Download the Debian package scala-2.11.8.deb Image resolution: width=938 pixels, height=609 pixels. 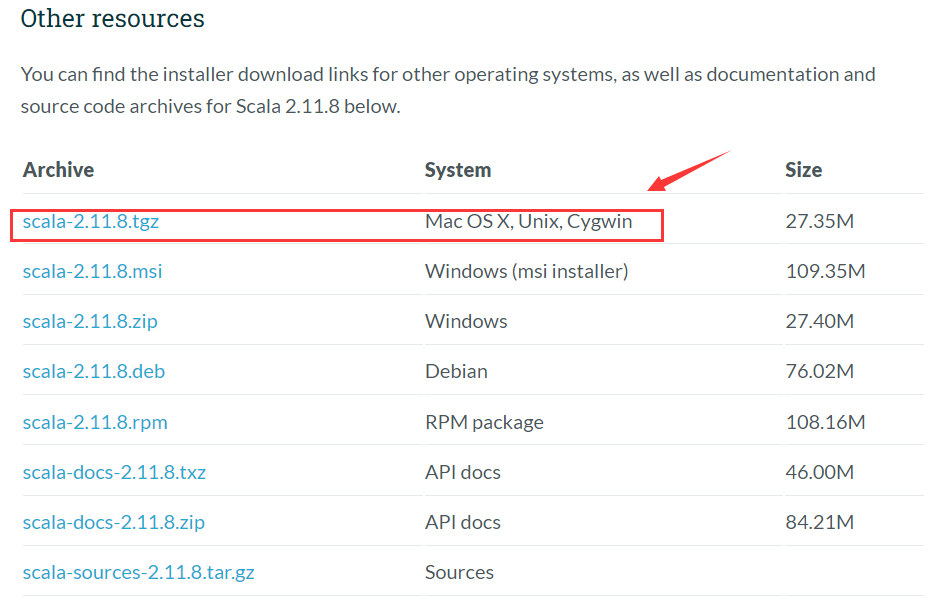[x=93, y=371]
